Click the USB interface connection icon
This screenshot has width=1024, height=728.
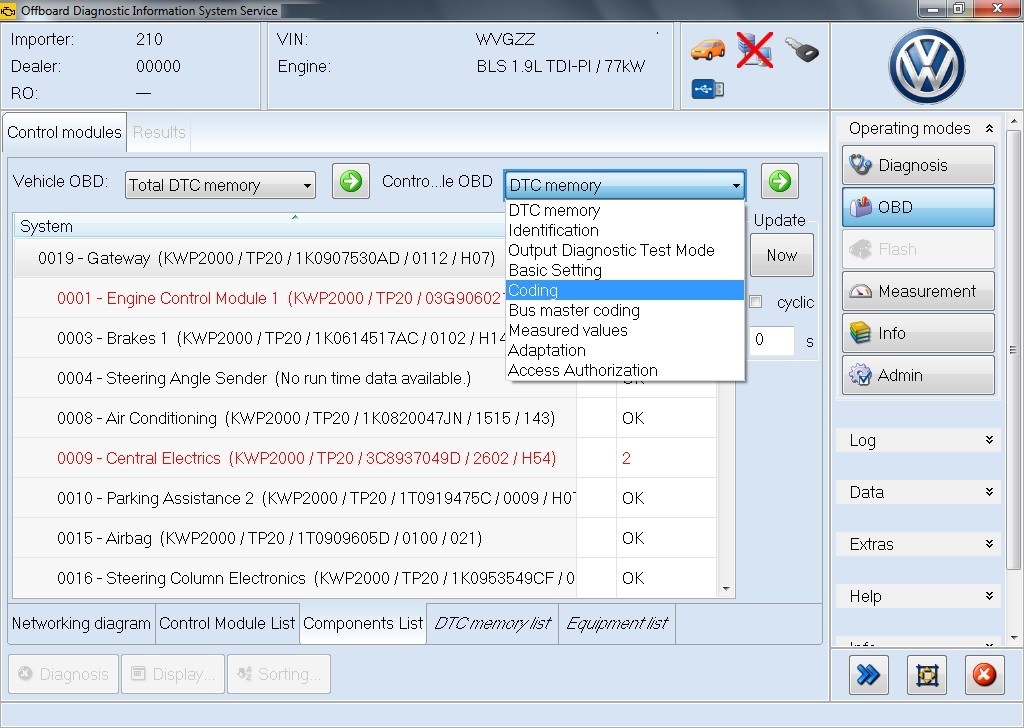tap(708, 89)
